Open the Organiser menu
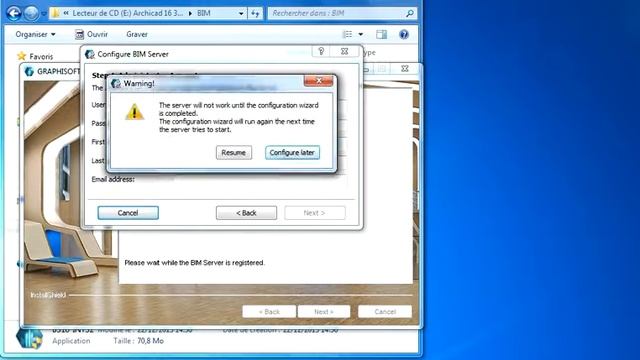This screenshot has width=640, height=360. (35, 34)
